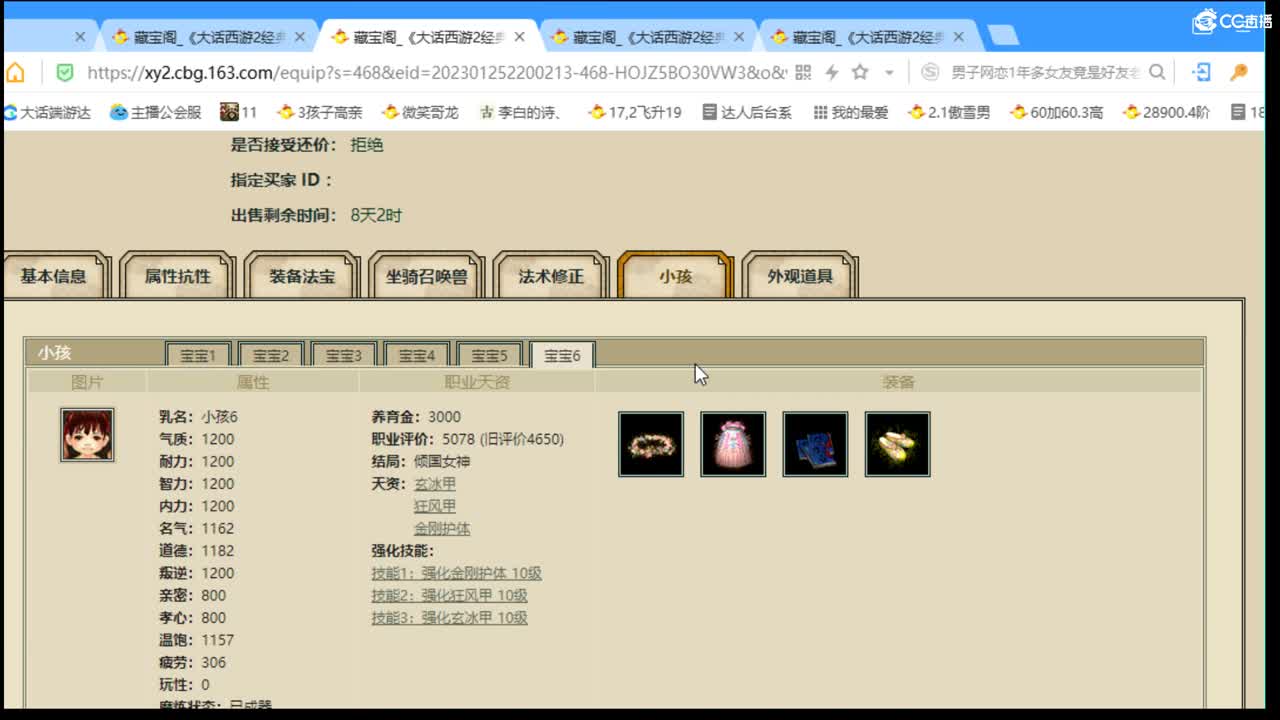The height and width of the screenshot is (720, 1280).
Task: Open the 法术修正 tab
Action: pyautogui.click(x=551, y=276)
